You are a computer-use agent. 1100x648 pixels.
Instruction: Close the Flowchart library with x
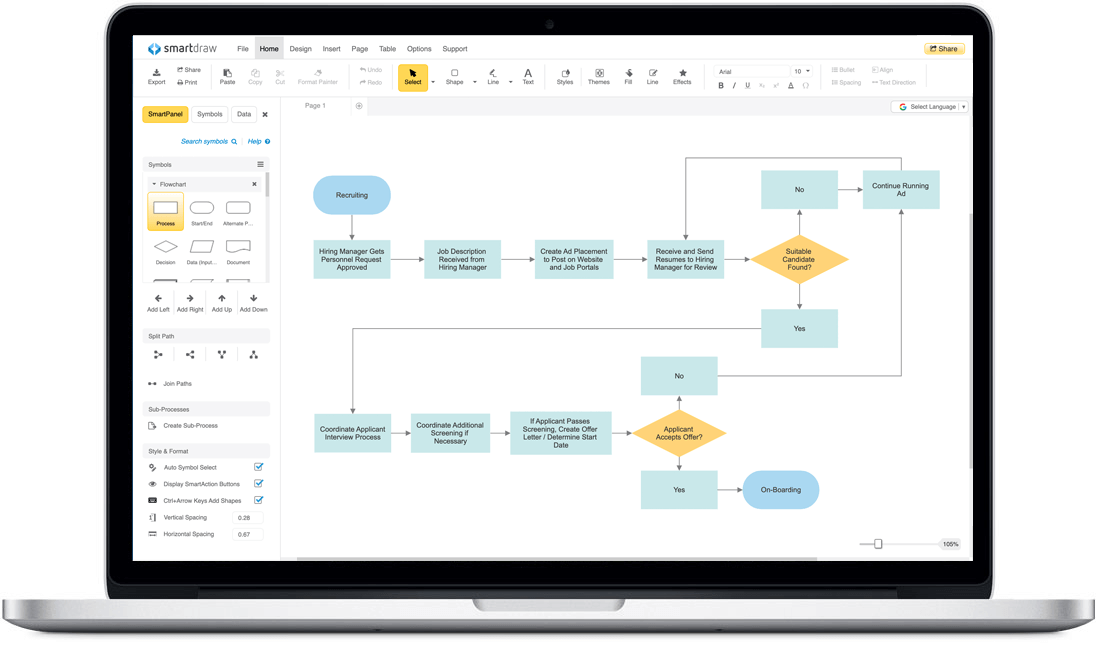point(254,184)
